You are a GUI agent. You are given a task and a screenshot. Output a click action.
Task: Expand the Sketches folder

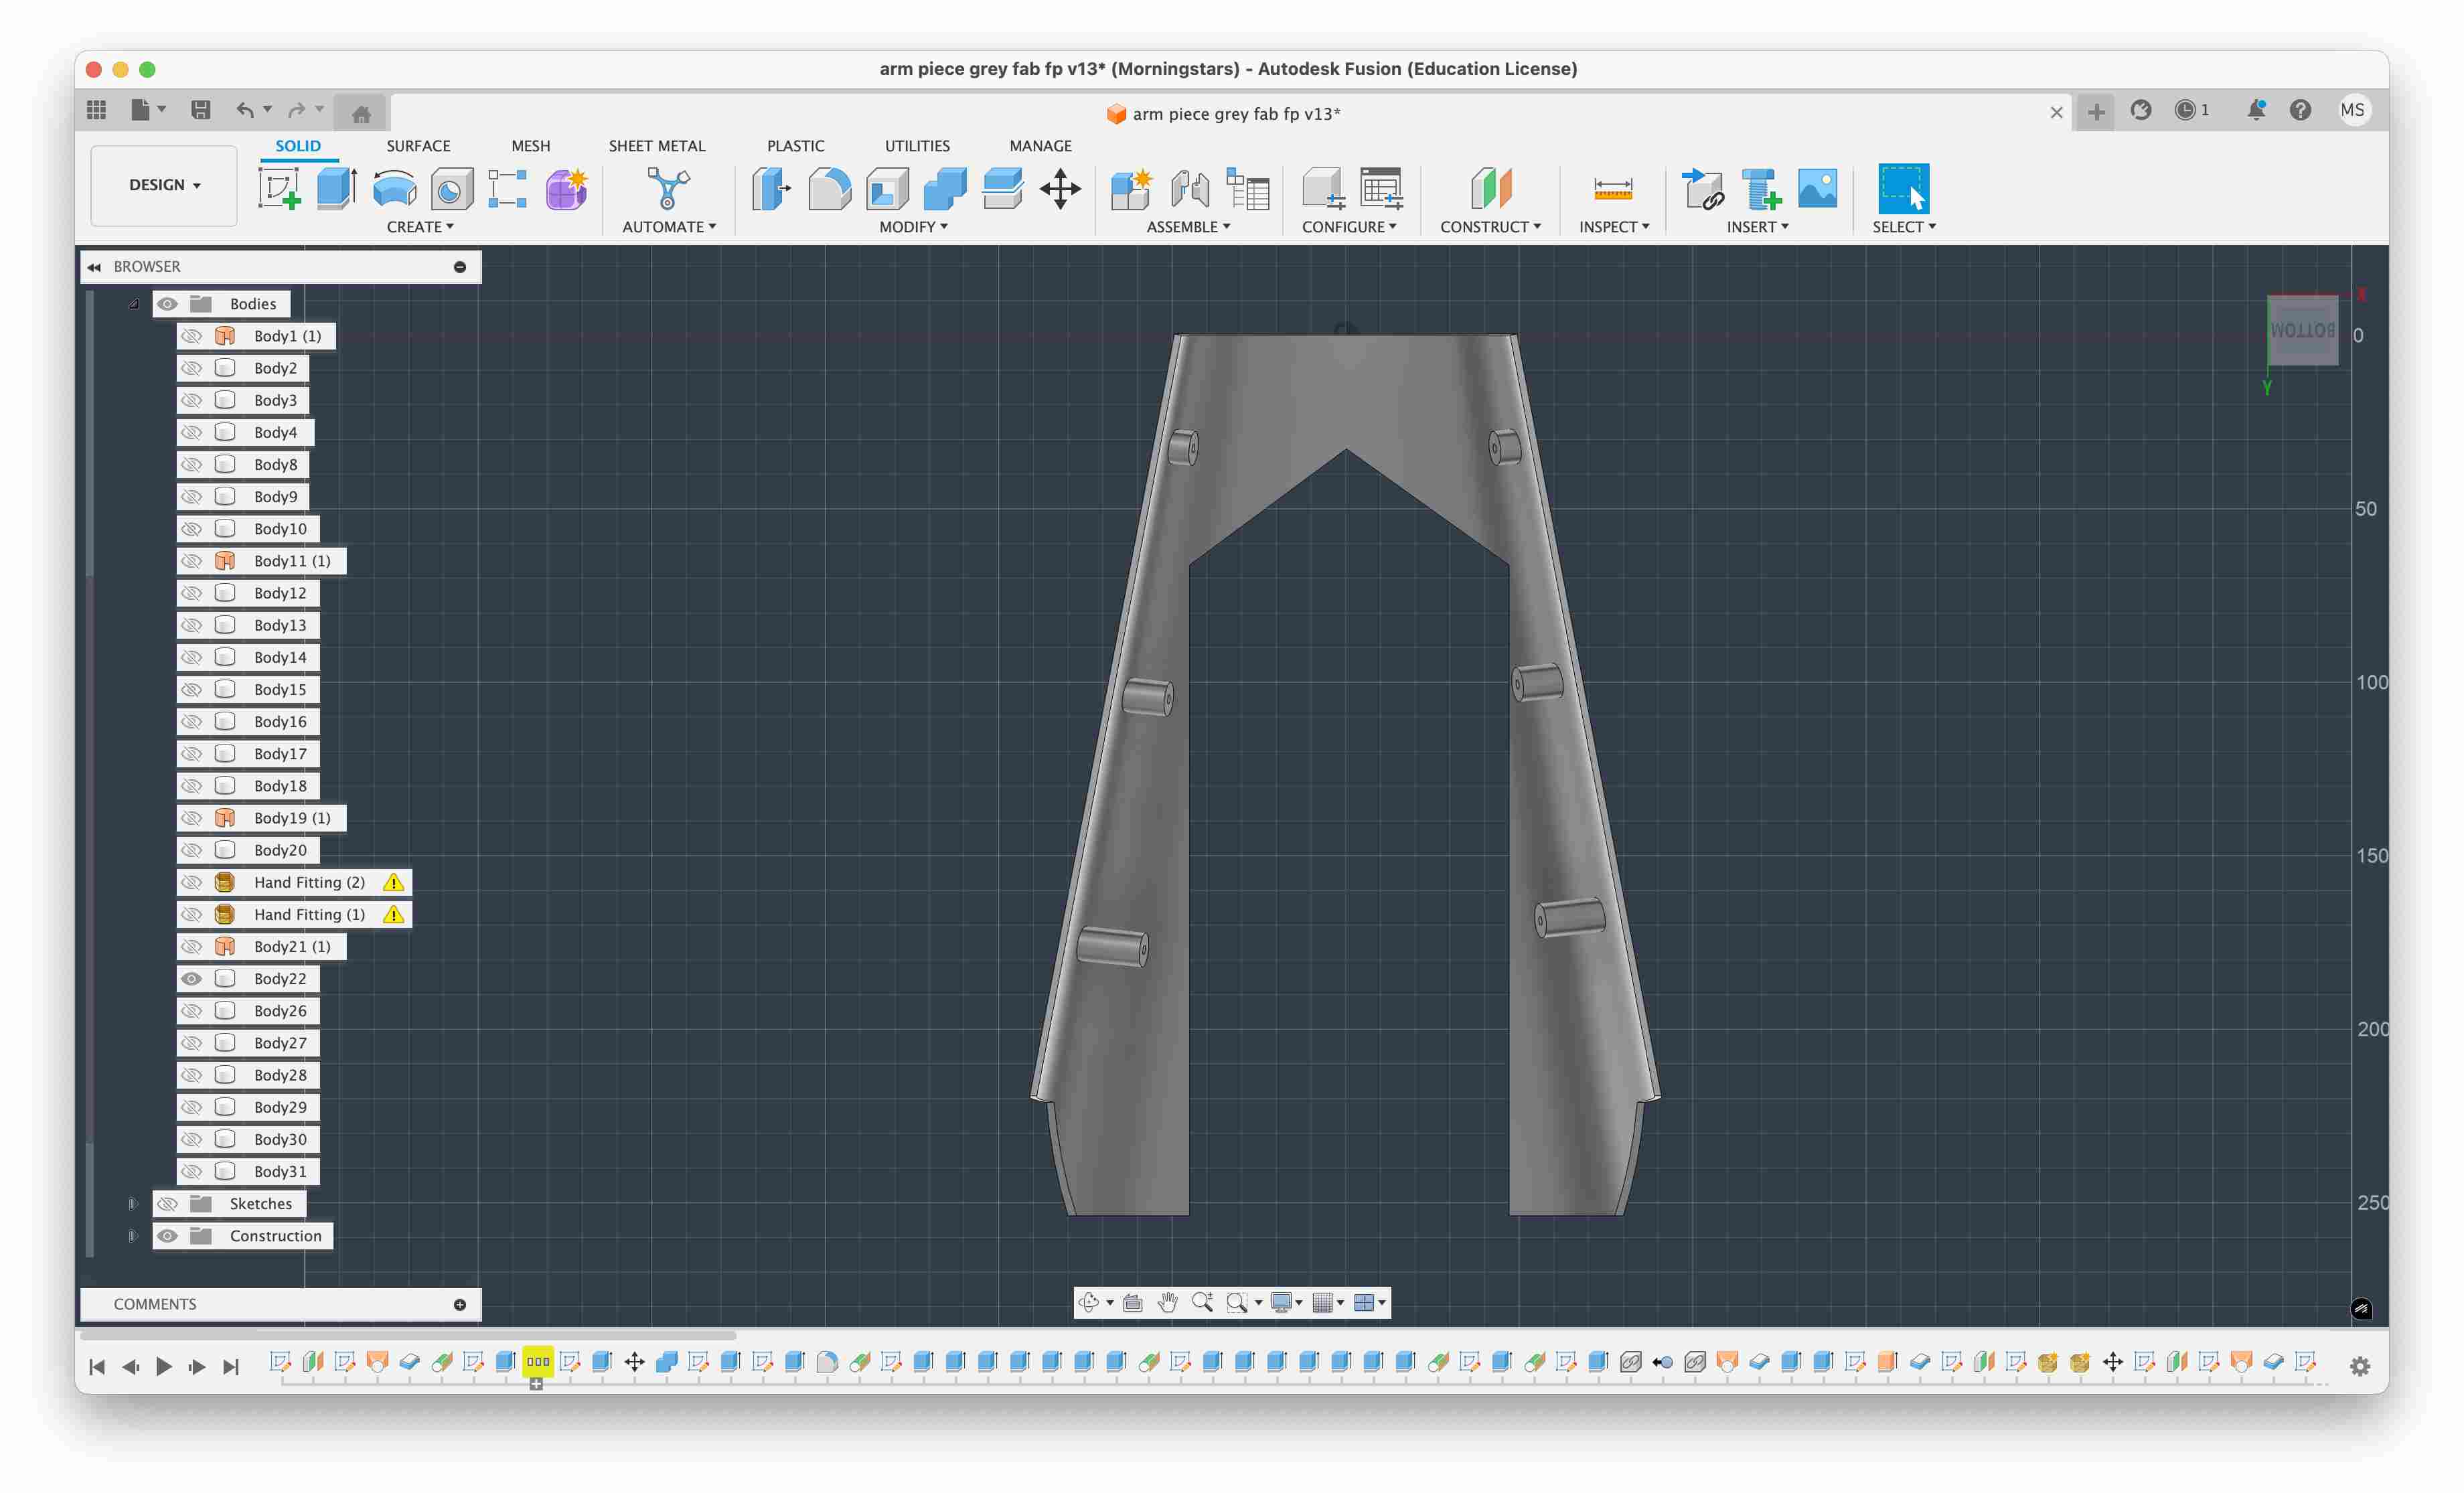click(x=132, y=1203)
